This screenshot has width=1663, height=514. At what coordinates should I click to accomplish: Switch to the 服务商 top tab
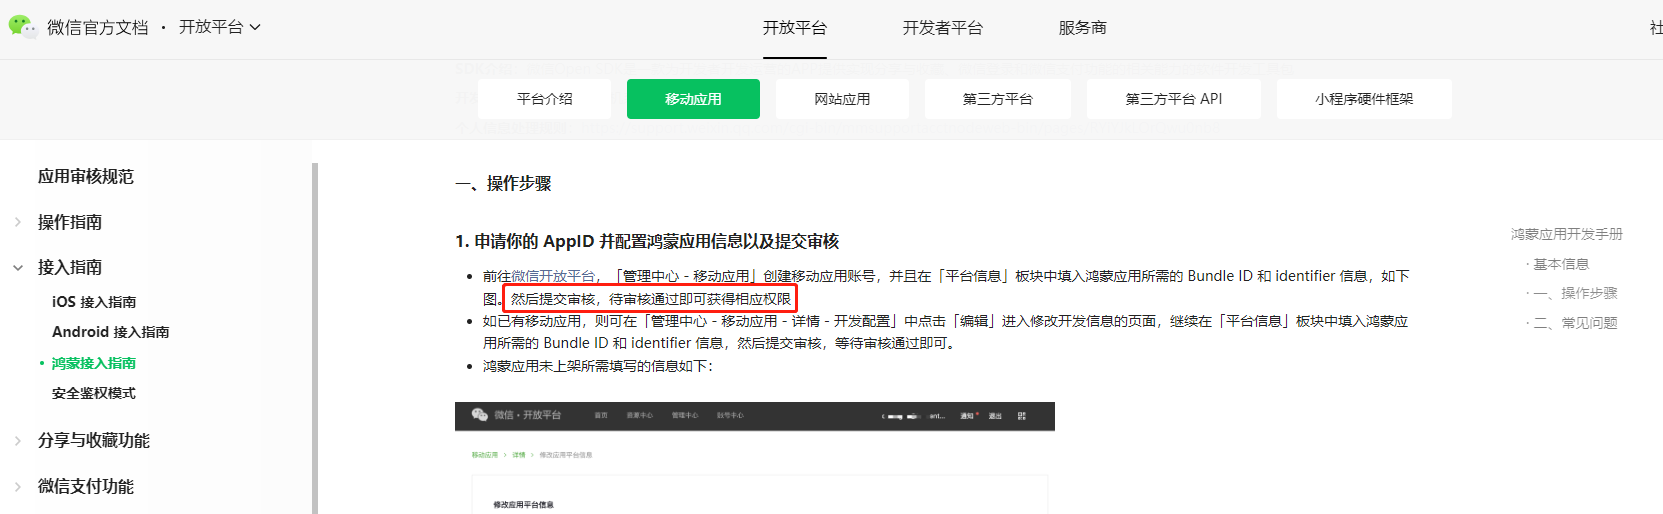tap(1083, 28)
